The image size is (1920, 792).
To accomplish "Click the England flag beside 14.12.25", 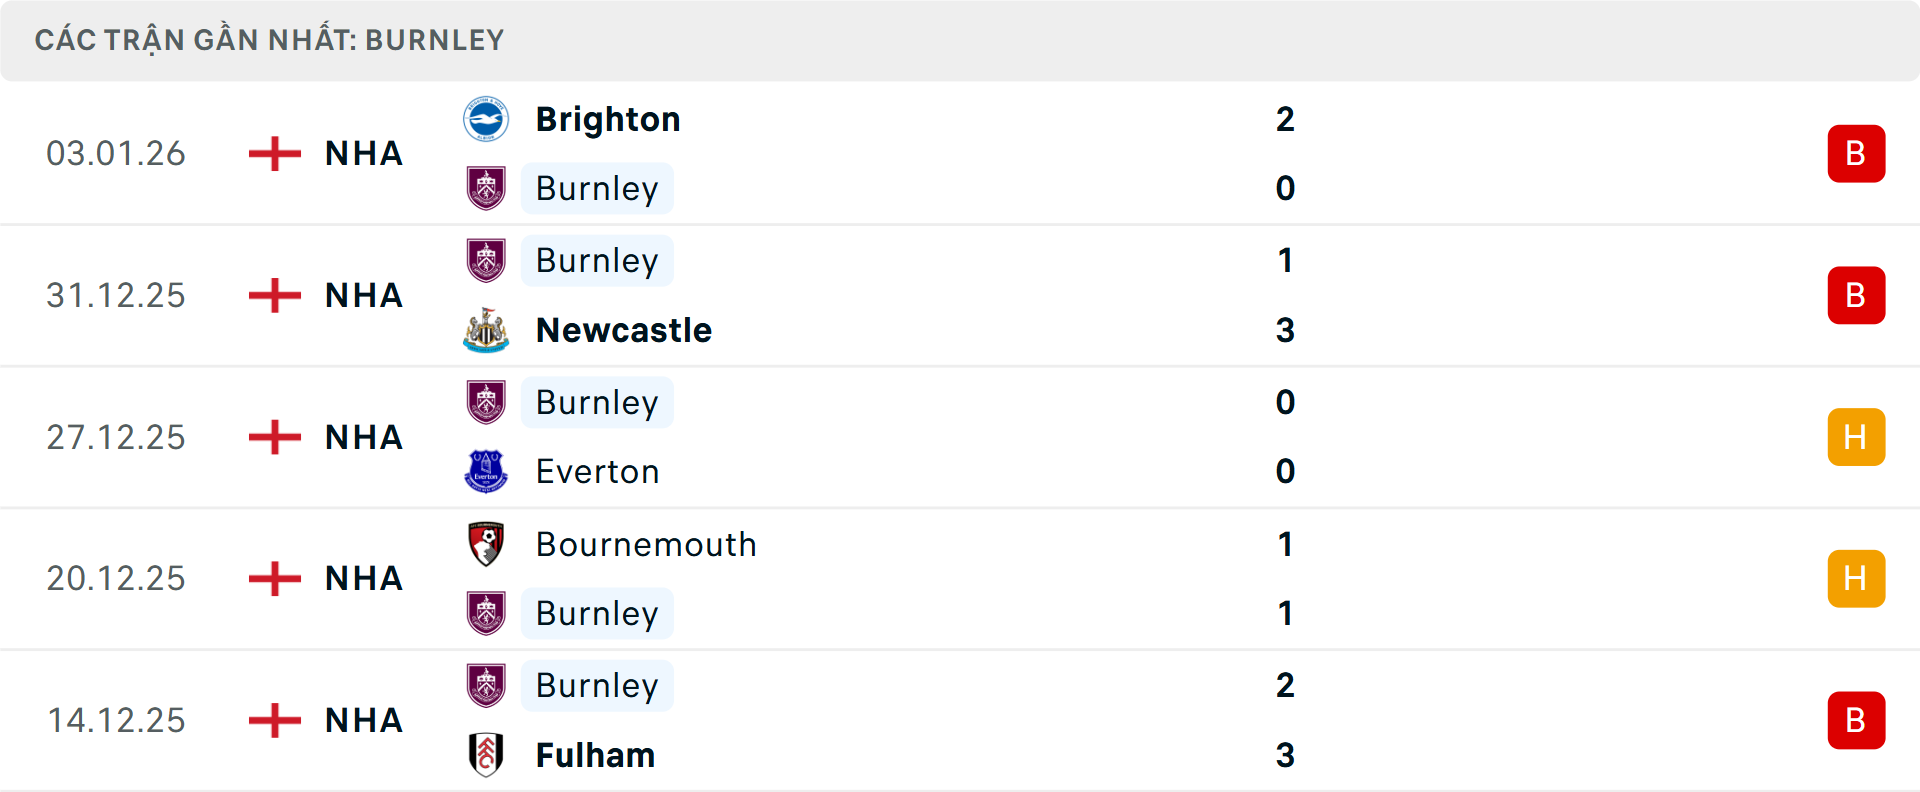I will point(273,720).
